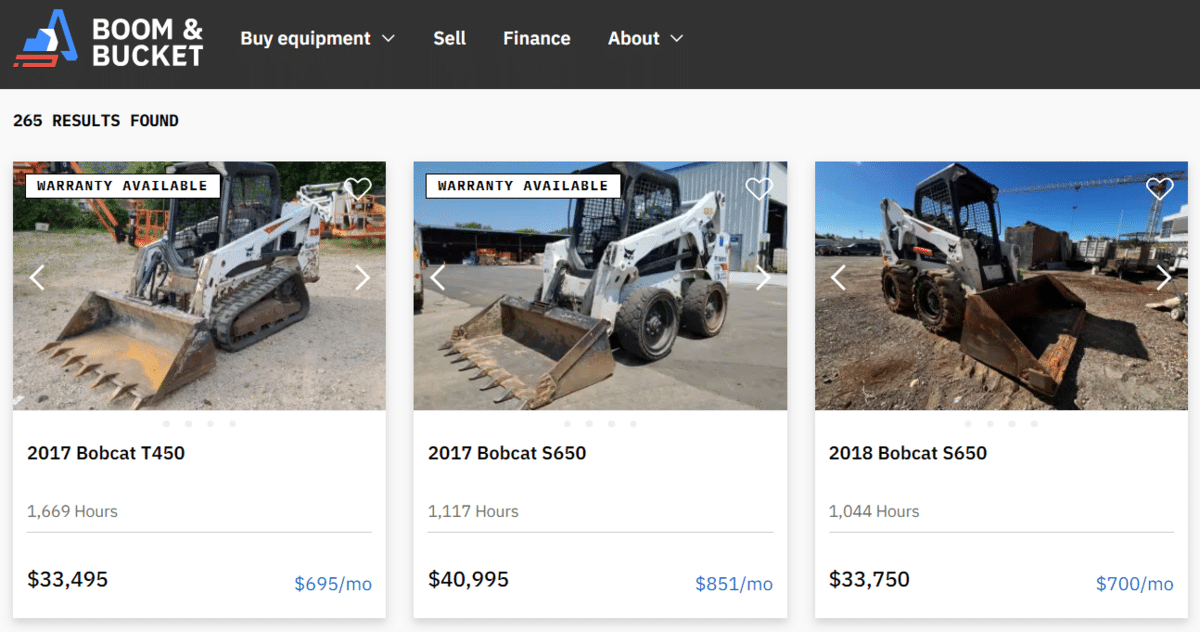Select second carousel dot on T450 card
Screen dimensions: 1200x632
tap(188, 424)
